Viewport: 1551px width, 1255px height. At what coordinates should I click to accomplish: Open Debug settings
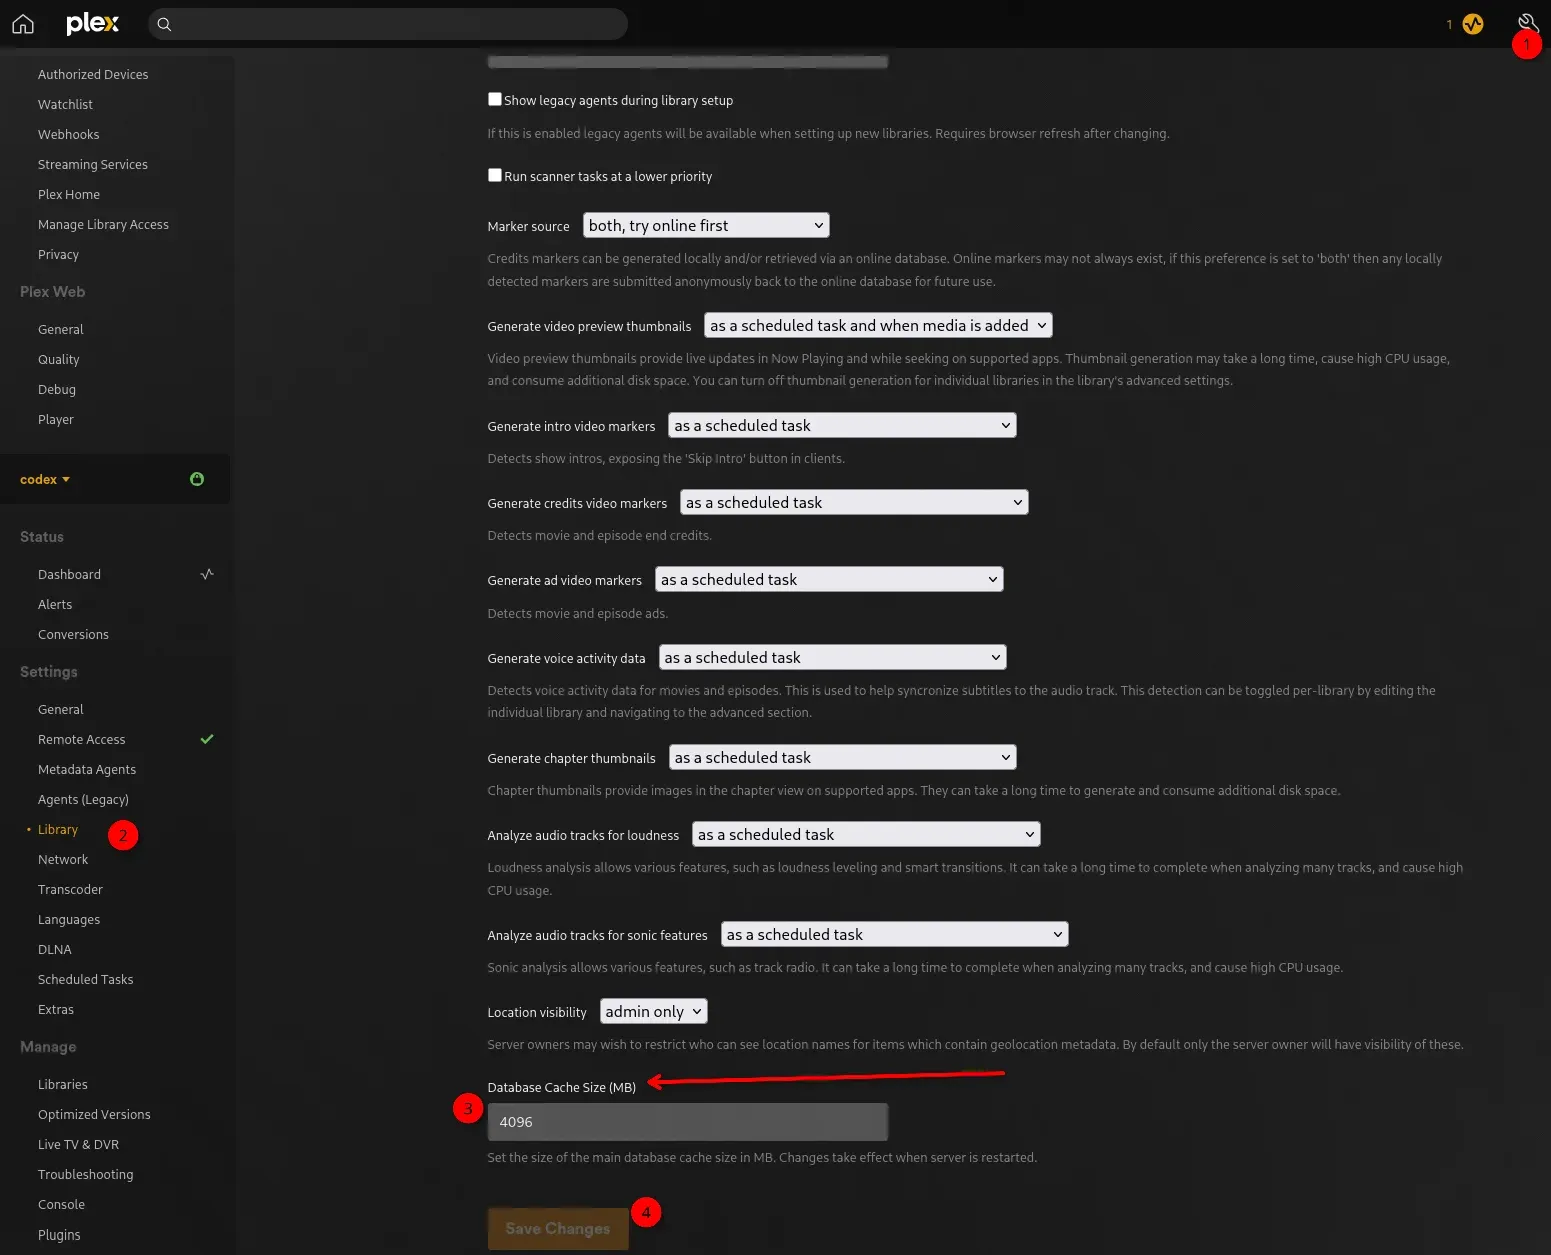point(57,389)
